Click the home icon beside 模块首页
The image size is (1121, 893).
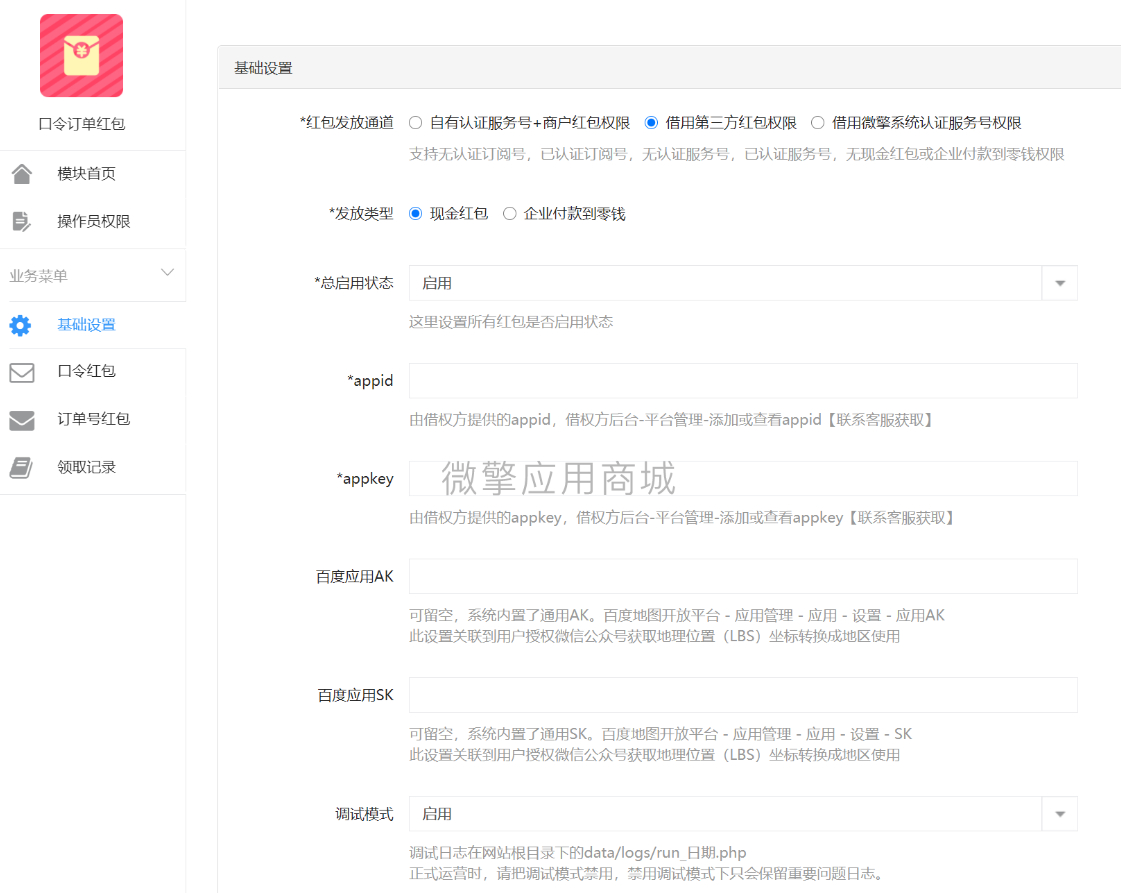(x=22, y=174)
